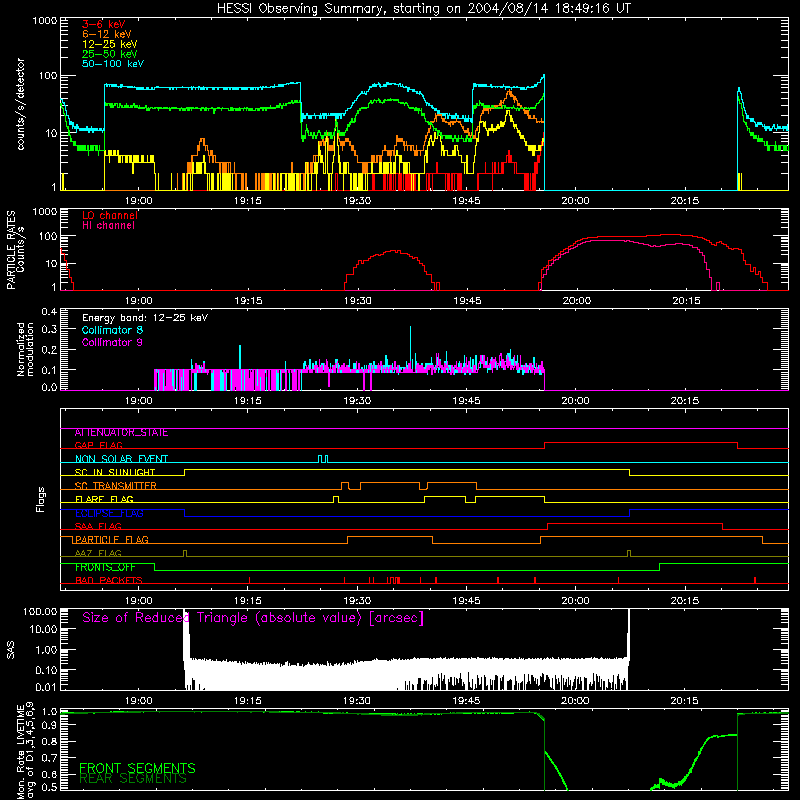
Task: Click the LO channel legend entry
Action: click(110, 215)
